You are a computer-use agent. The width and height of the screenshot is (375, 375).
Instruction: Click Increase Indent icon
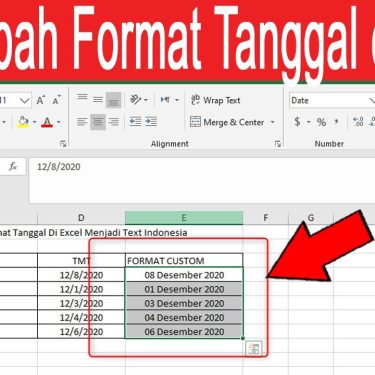(151, 122)
